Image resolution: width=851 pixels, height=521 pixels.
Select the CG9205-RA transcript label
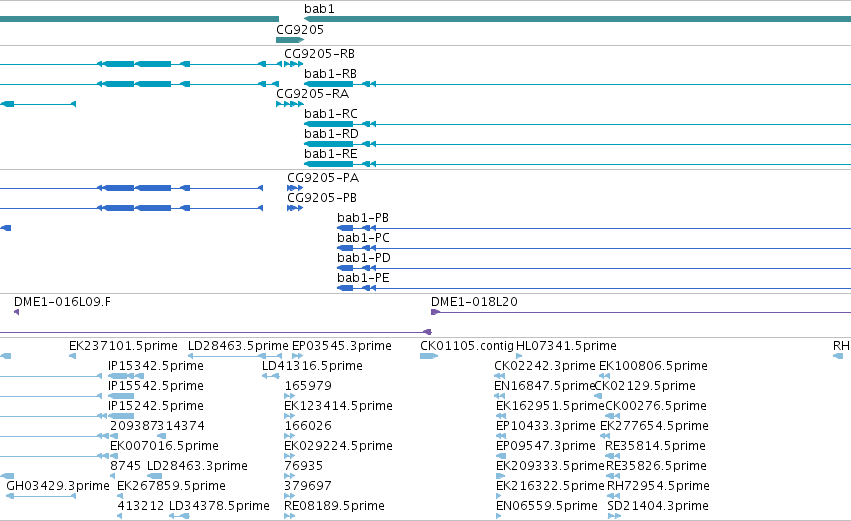click(313, 94)
